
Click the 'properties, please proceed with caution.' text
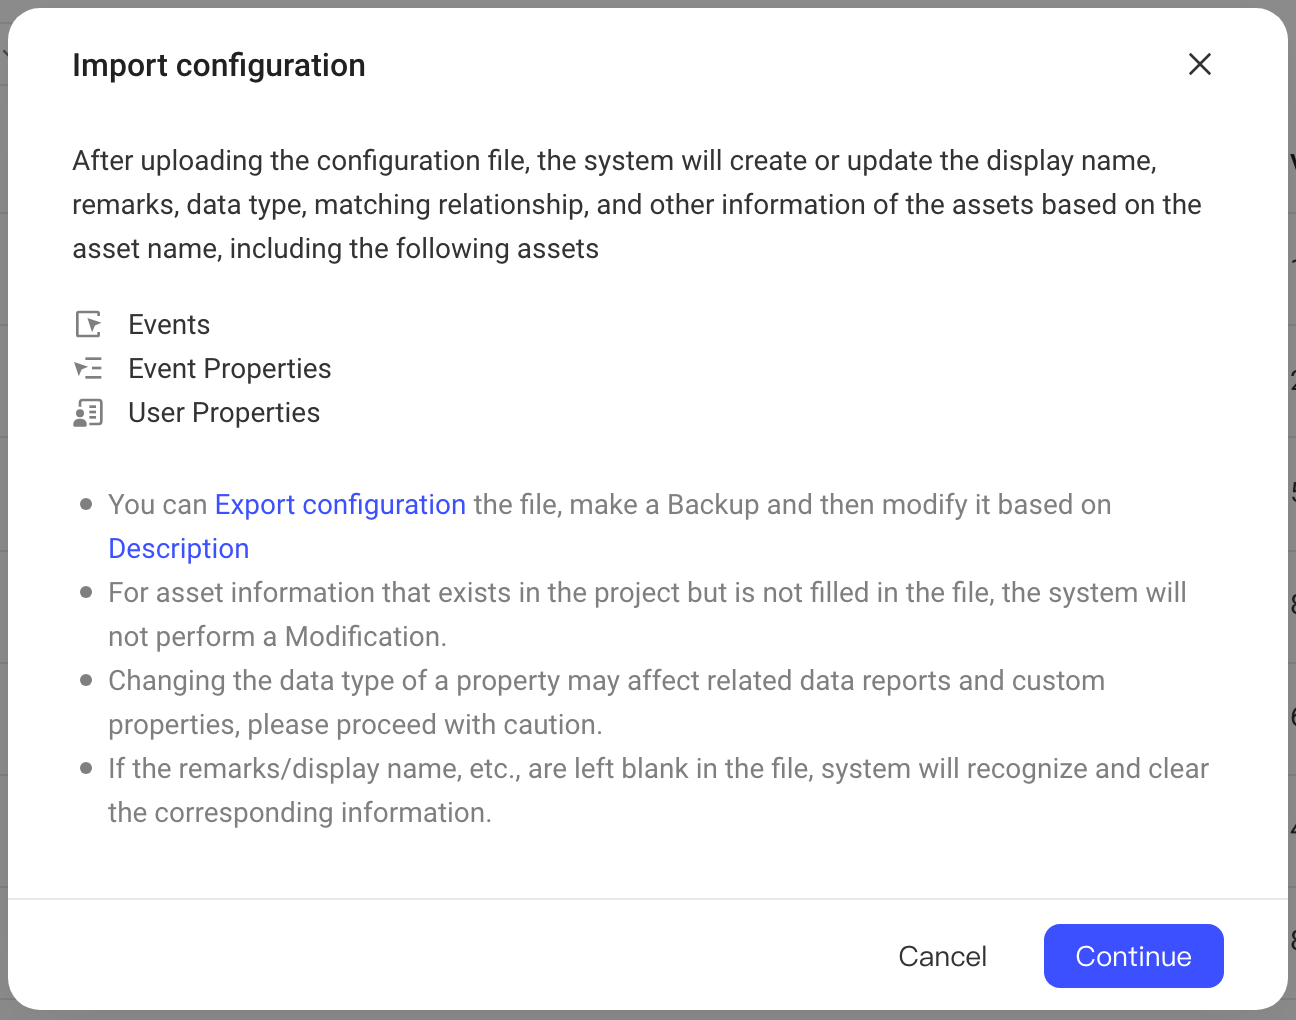click(x=355, y=724)
